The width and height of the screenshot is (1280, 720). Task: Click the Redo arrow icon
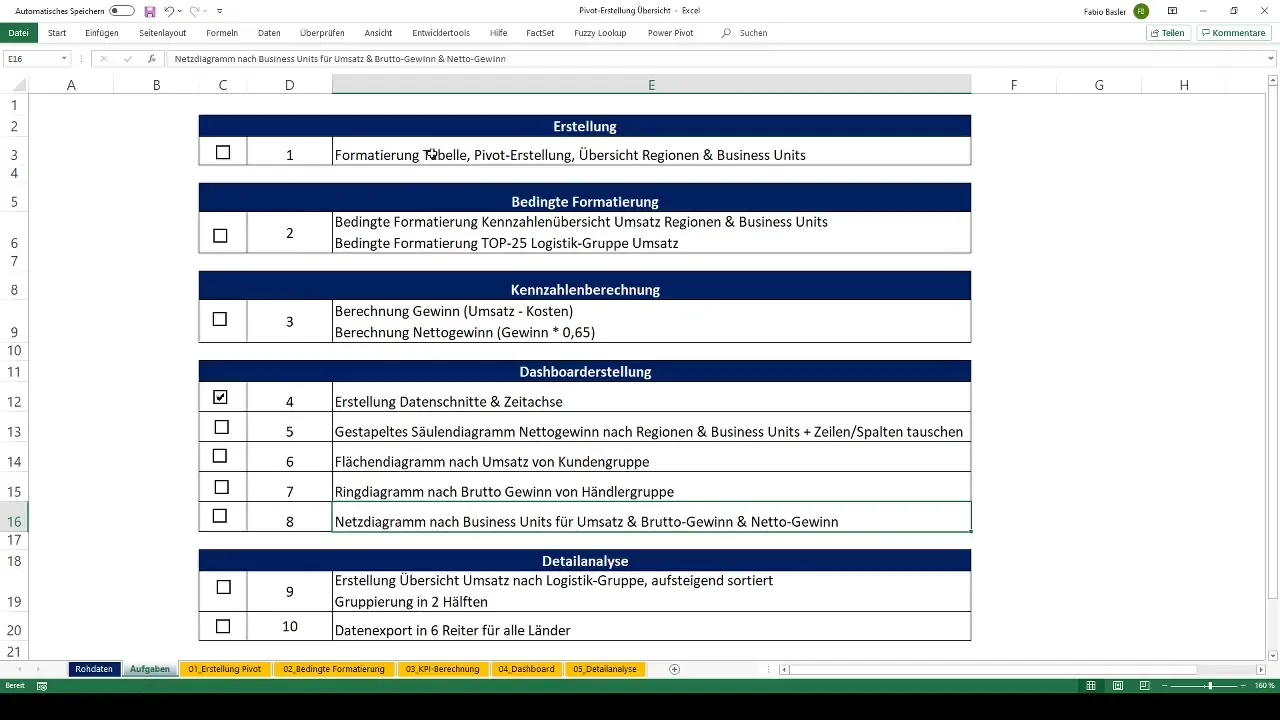point(194,11)
